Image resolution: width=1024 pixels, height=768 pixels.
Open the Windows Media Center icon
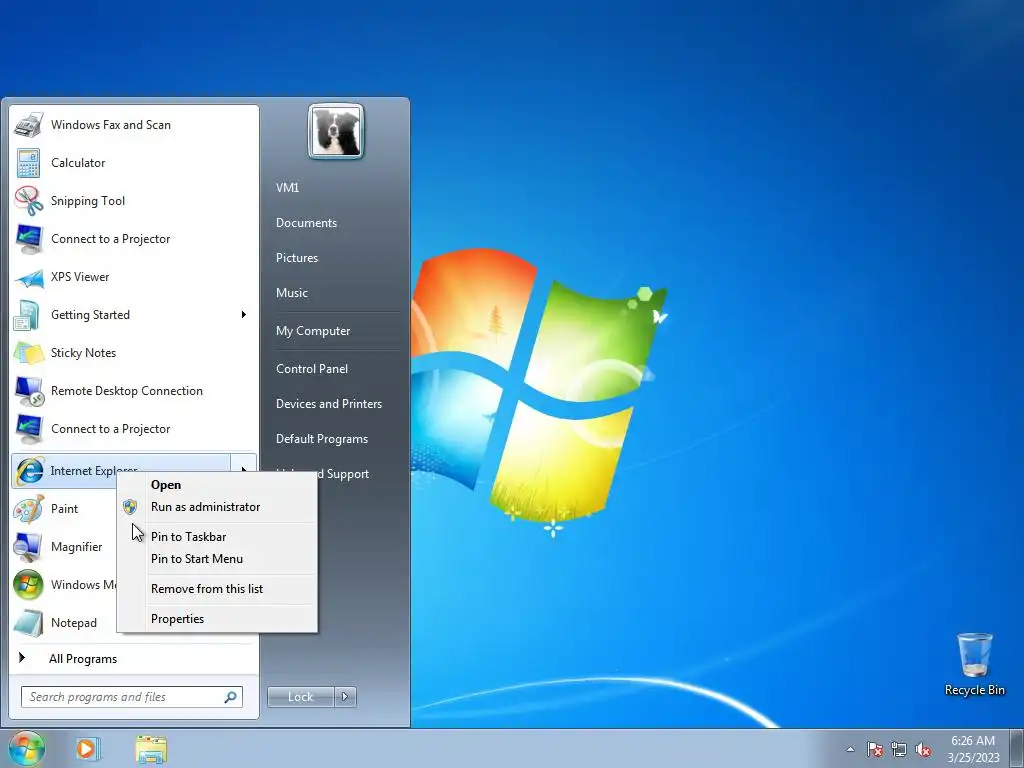(x=29, y=585)
